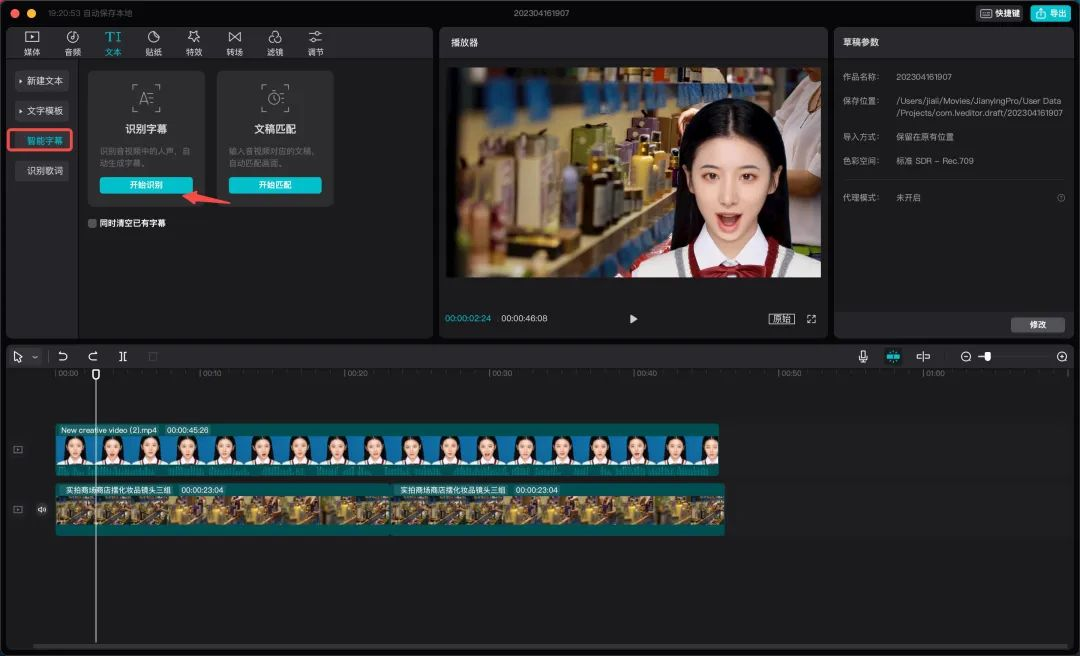Click 开始识别 under 识别字幕
Viewport: 1080px width, 656px height.
pyautogui.click(x=146, y=185)
